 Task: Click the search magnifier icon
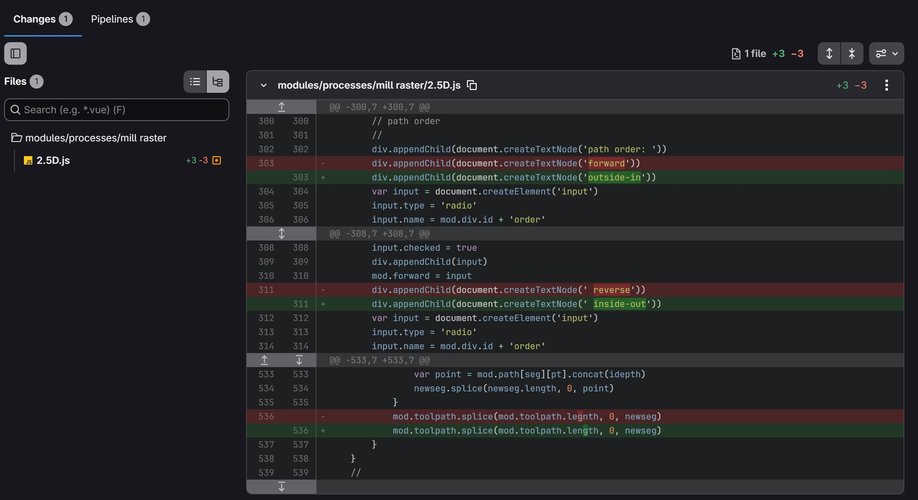[15, 109]
